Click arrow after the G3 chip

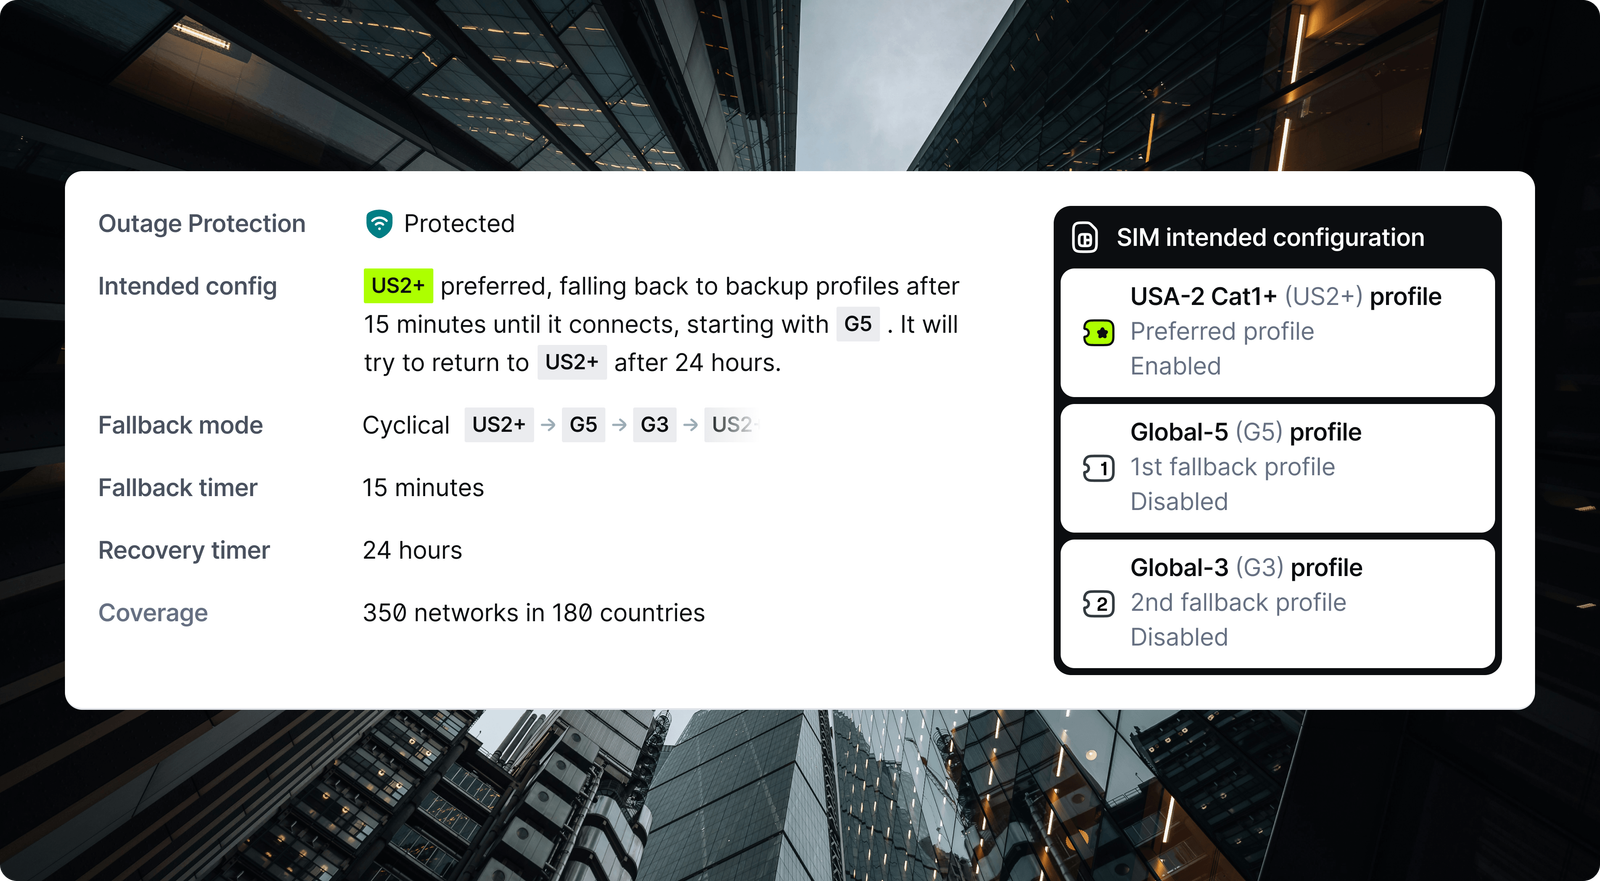(x=690, y=425)
